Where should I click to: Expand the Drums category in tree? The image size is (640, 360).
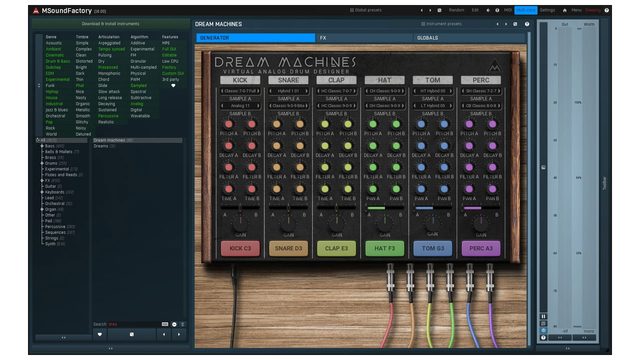pos(42,163)
